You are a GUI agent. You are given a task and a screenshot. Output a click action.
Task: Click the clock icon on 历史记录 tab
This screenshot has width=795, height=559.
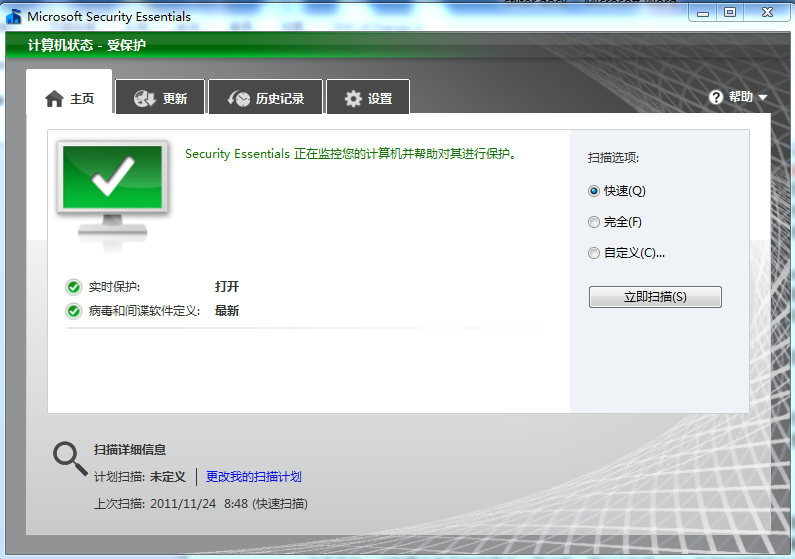point(239,98)
